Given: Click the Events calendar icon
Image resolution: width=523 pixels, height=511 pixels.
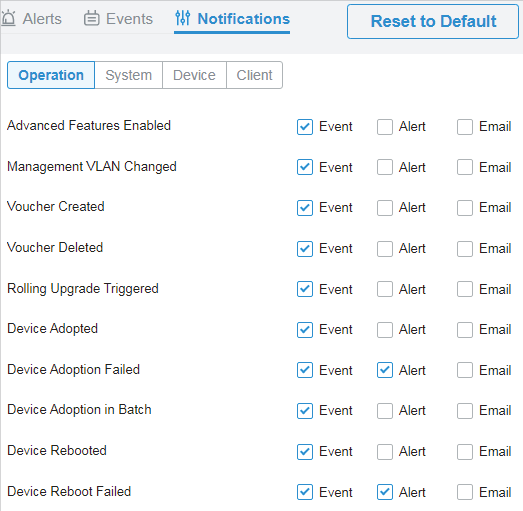Looking at the screenshot, I should [x=91, y=18].
